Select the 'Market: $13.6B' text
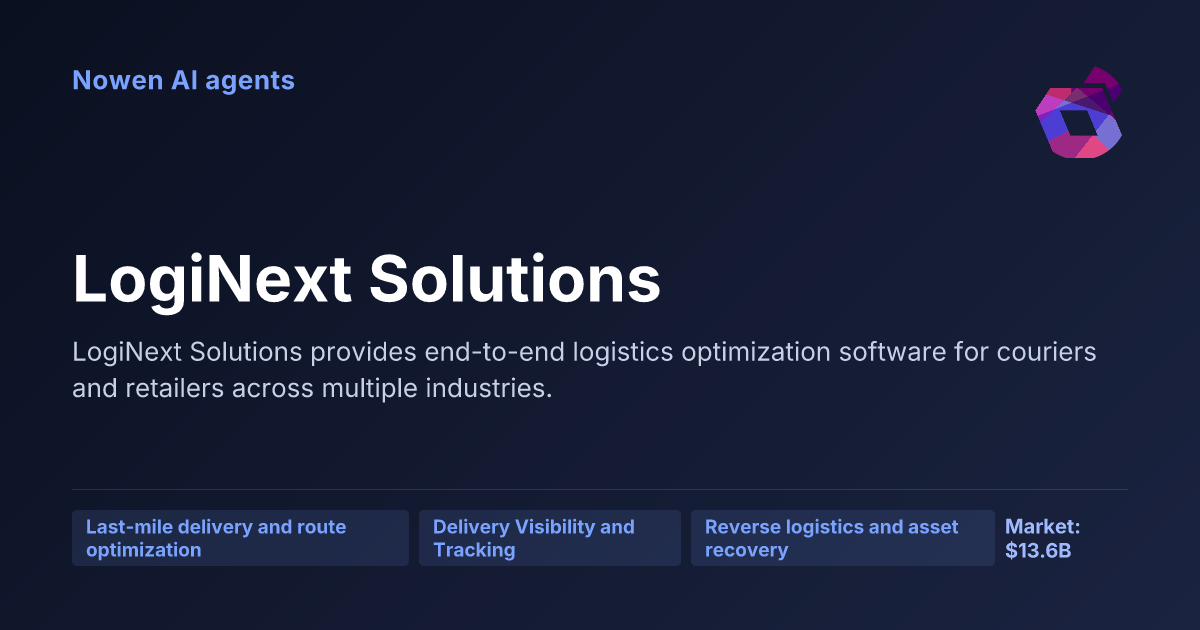Screen dimensions: 1200x630 [x=1043, y=538]
